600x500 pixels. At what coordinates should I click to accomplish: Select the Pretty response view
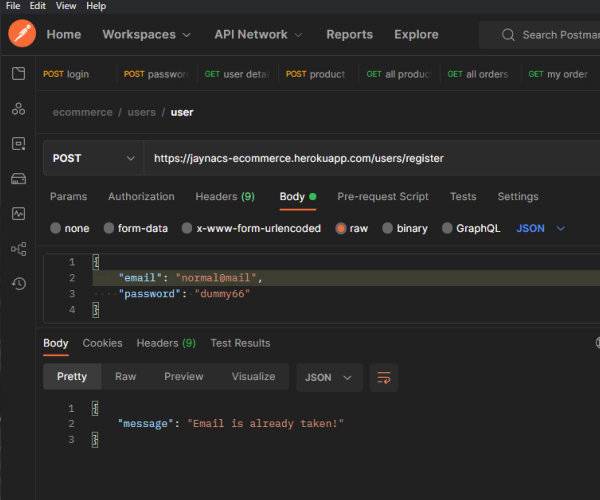pos(72,376)
